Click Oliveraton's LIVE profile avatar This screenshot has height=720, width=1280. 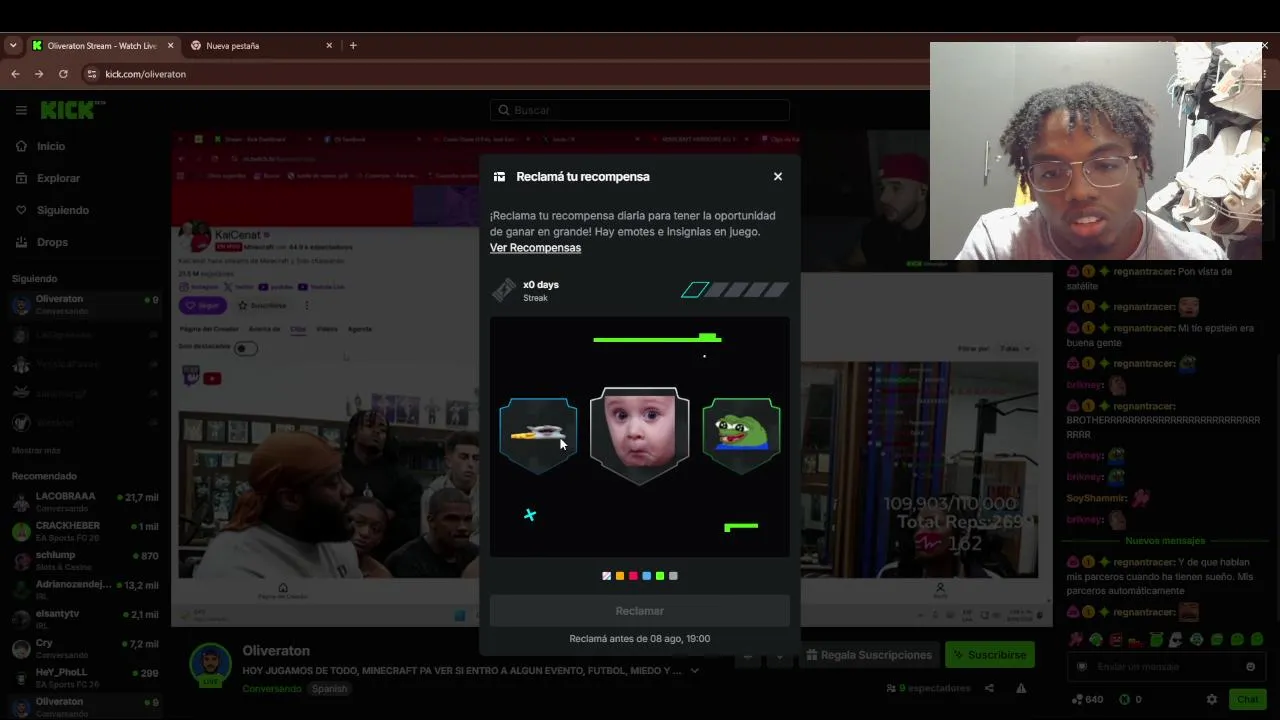[211, 665]
